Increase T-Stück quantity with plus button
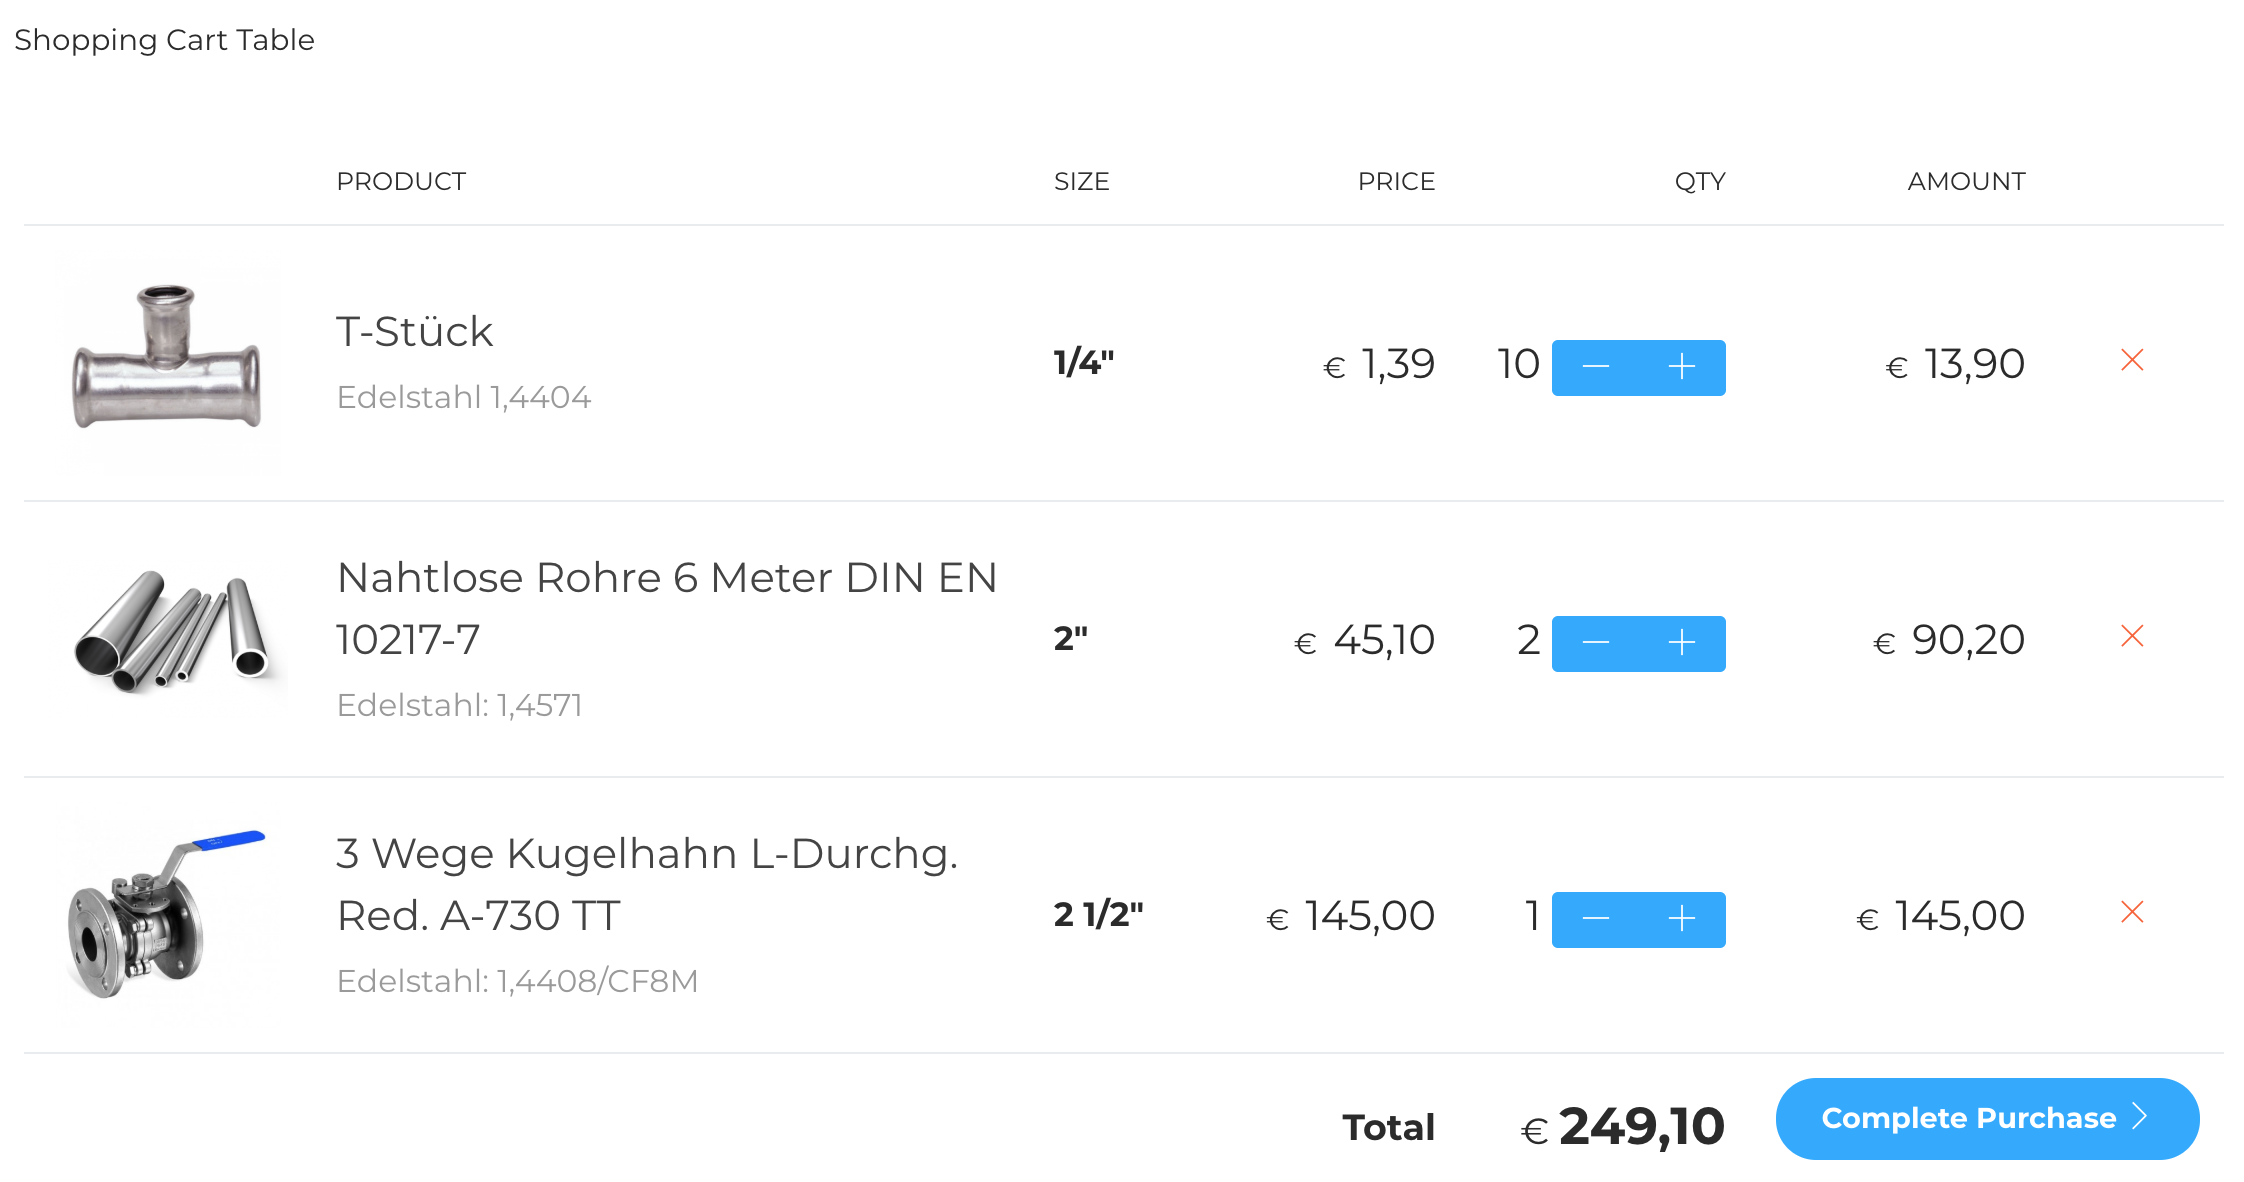 [x=1682, y=367]
